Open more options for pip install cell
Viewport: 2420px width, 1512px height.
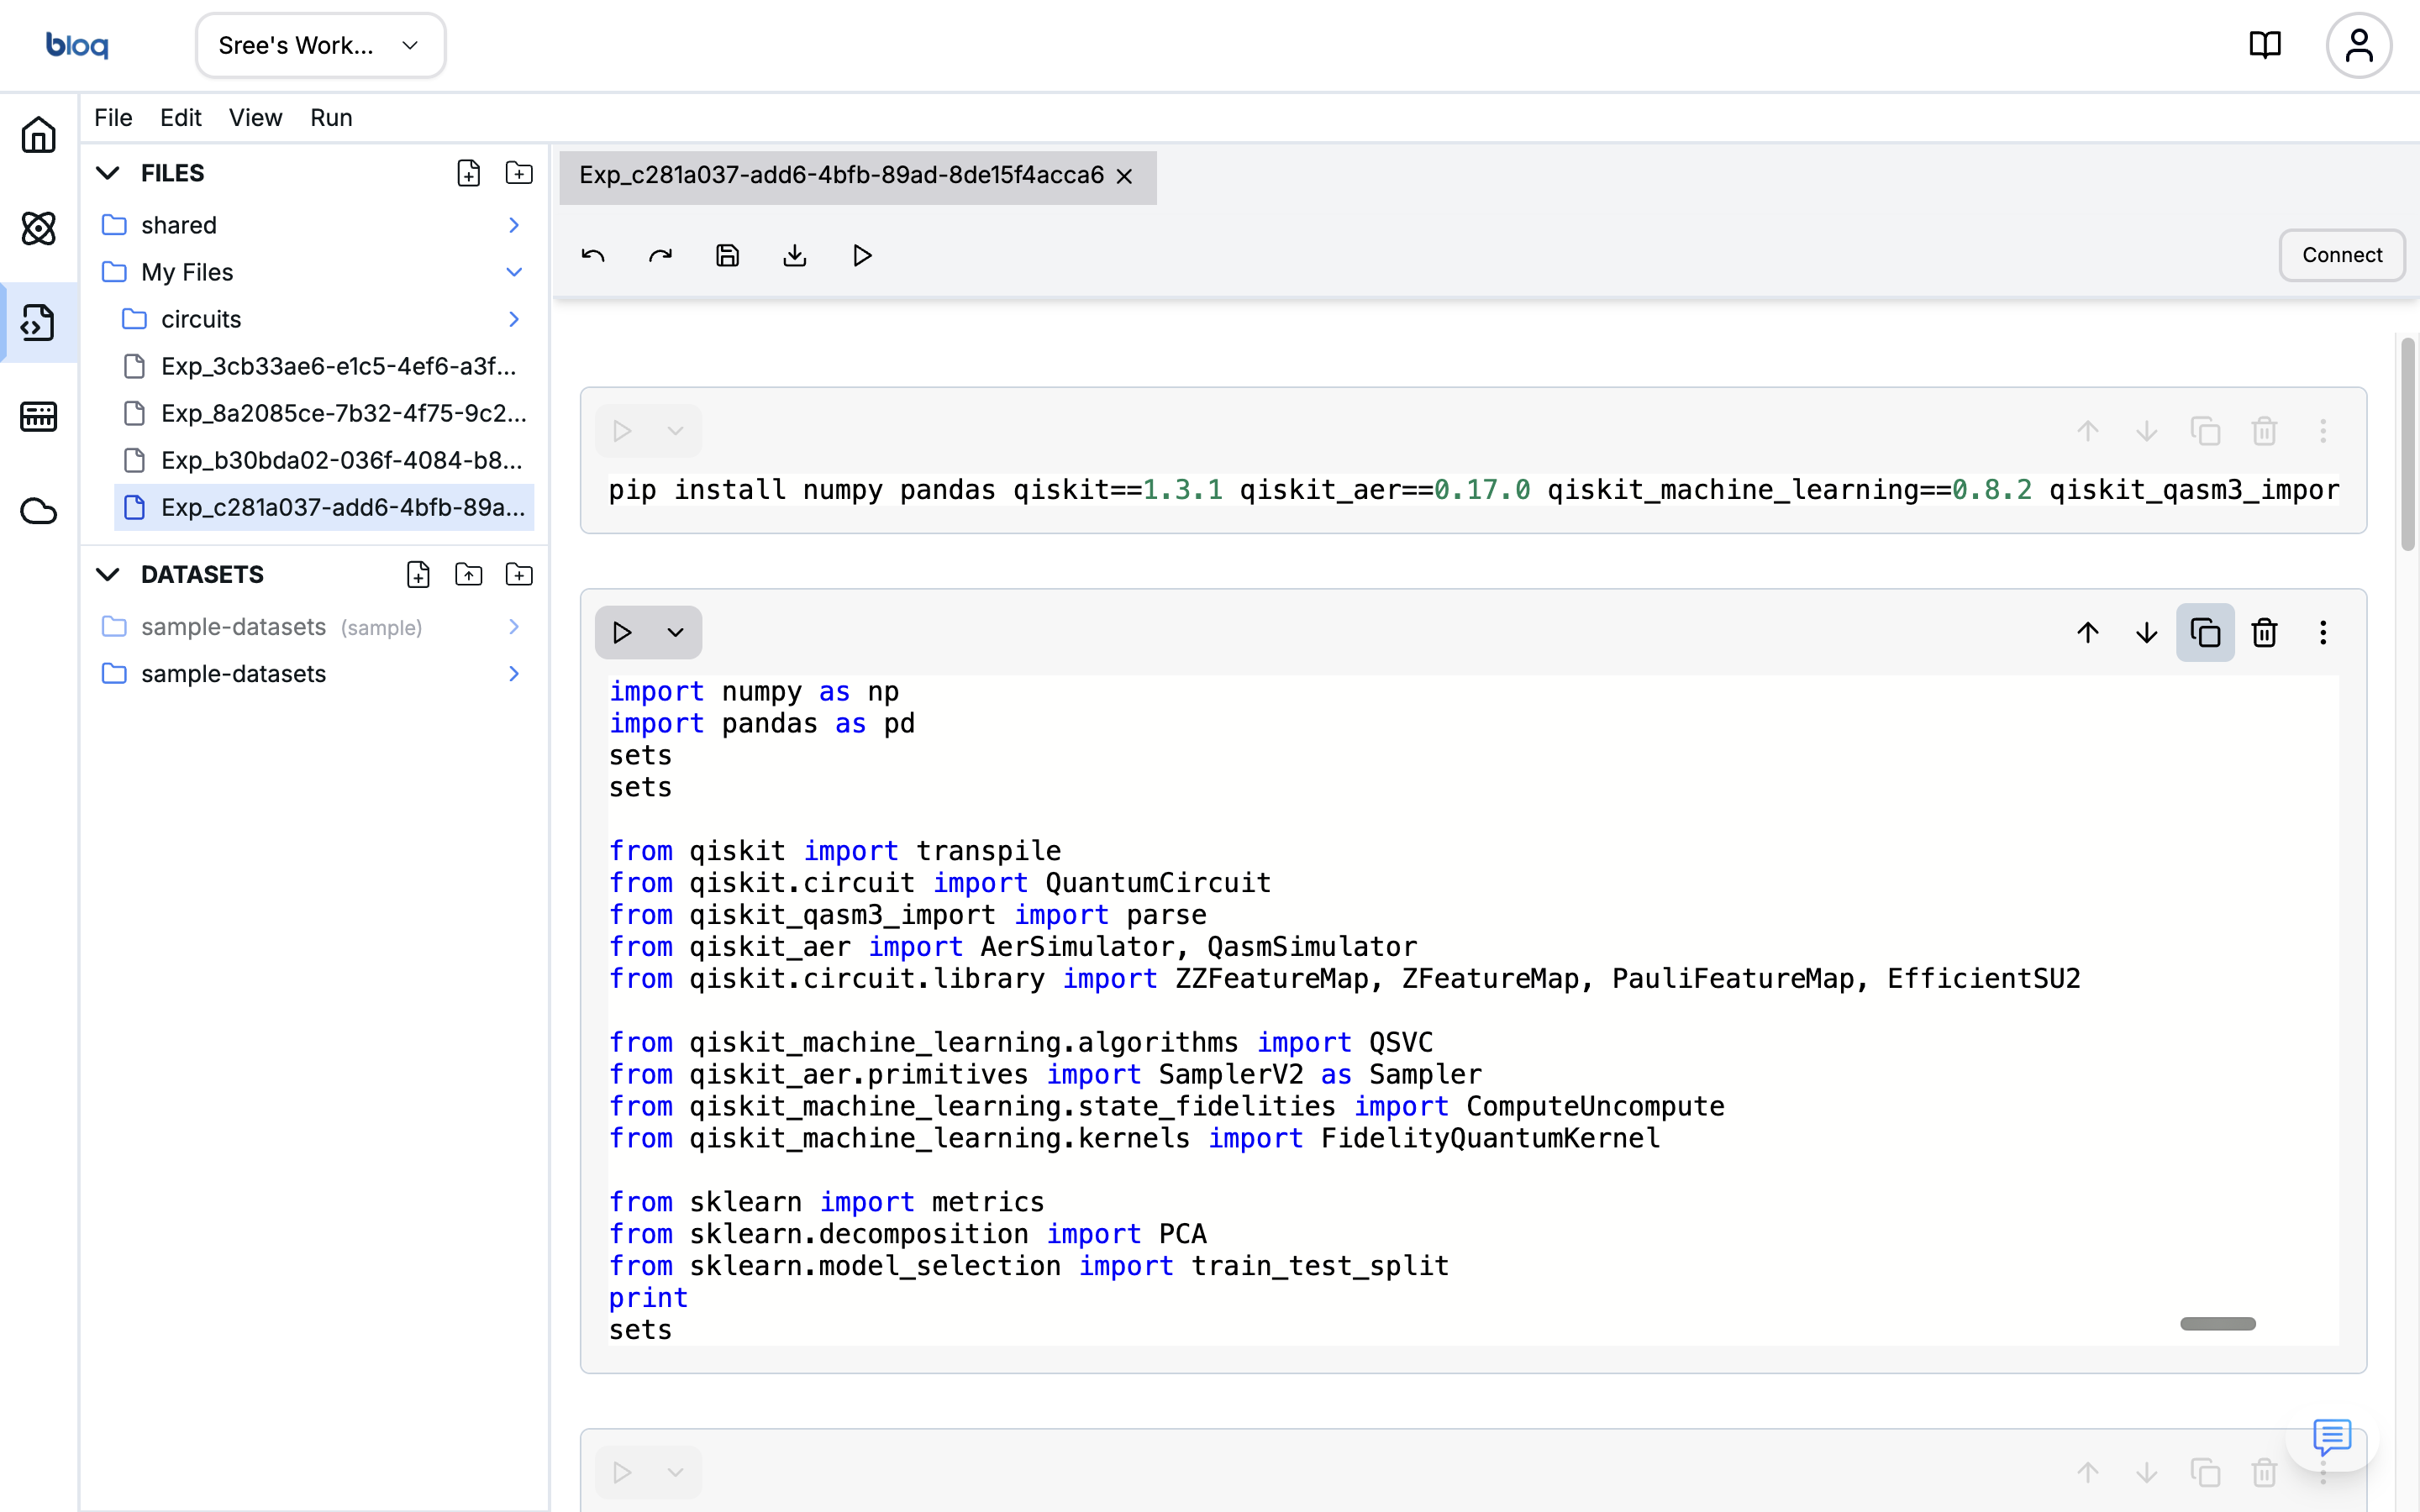pos(2323,431)
